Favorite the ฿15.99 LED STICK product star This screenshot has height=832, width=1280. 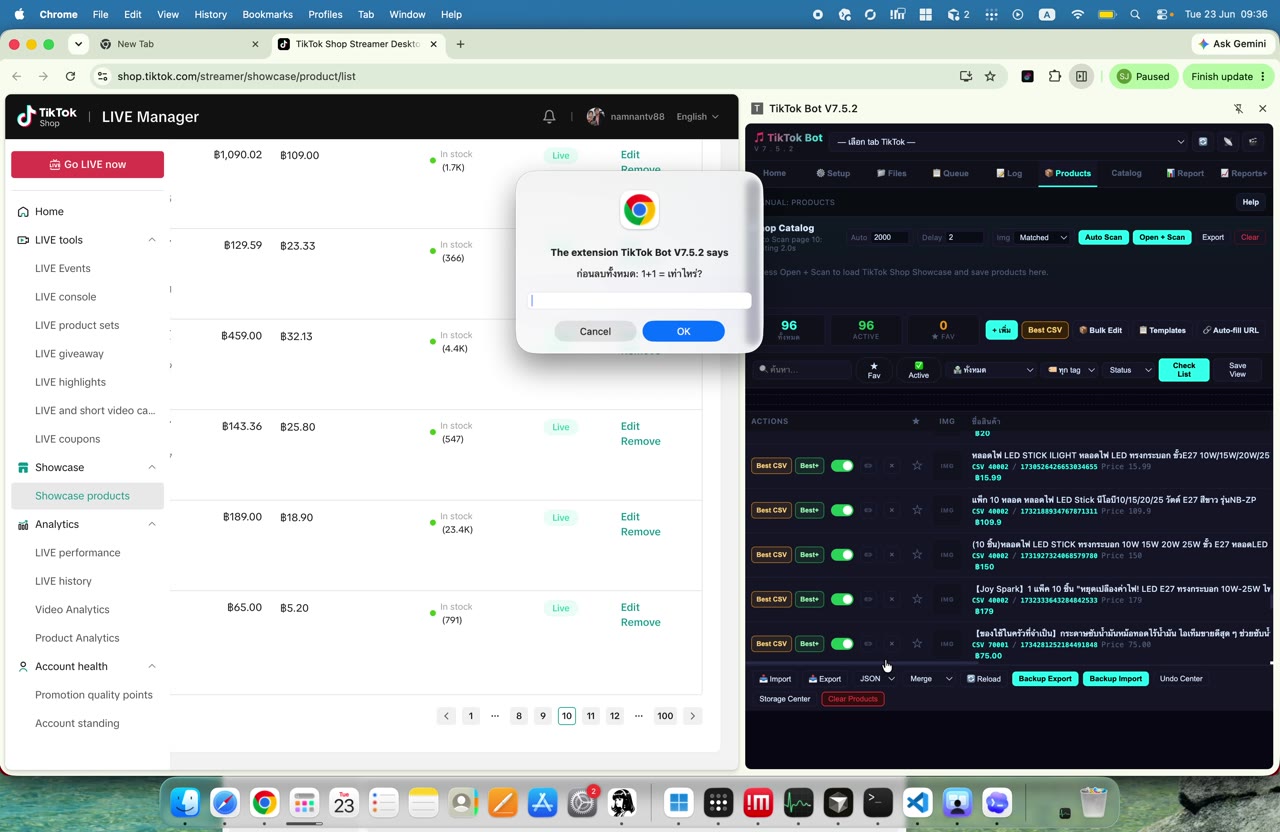point(917,466)
